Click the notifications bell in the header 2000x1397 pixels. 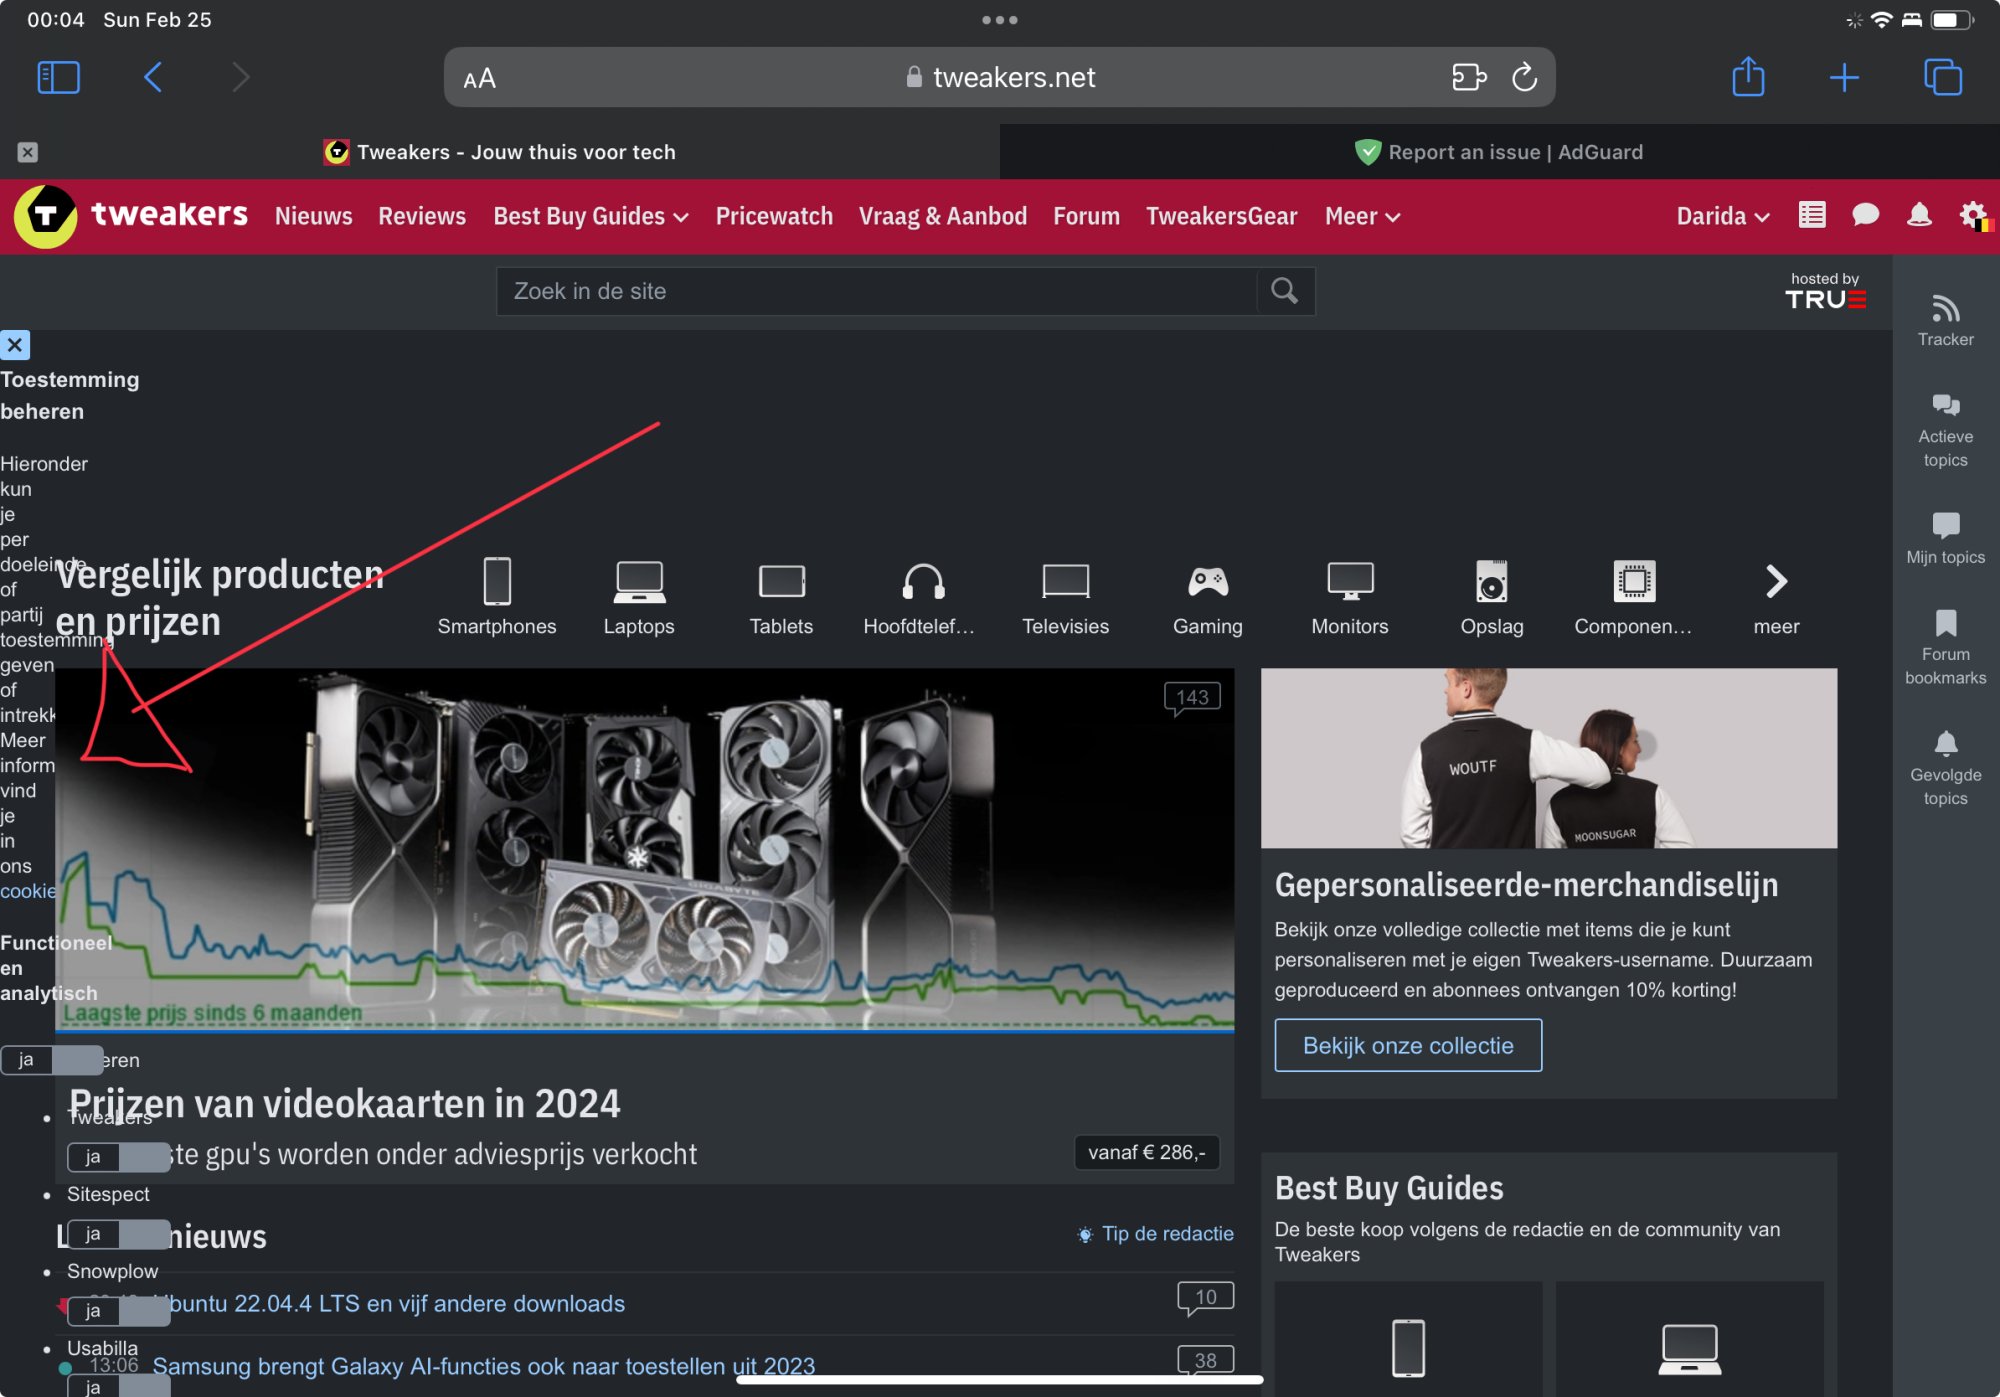(1918, 215)
